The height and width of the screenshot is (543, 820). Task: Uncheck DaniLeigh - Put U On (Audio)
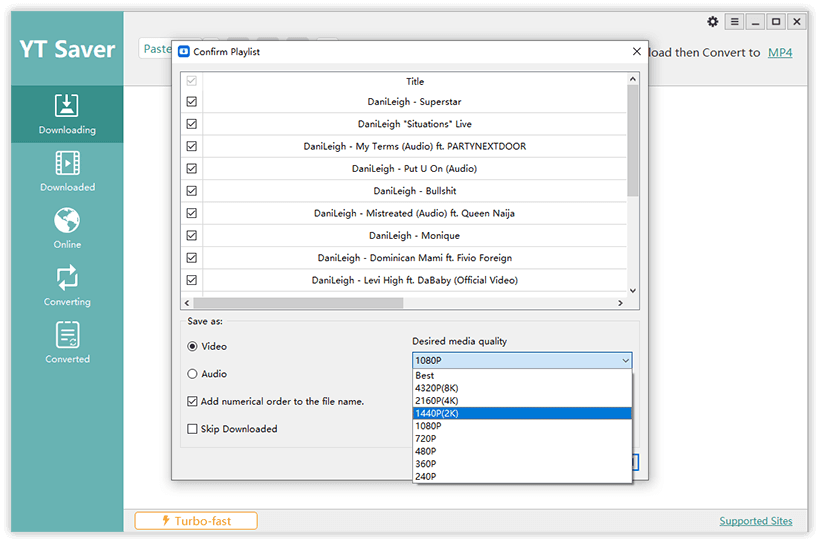tap(191, 168)
